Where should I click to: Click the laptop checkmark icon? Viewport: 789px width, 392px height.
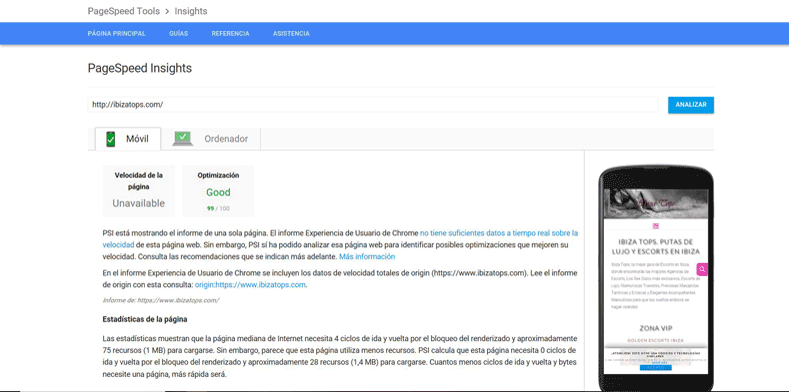[183, 138]
